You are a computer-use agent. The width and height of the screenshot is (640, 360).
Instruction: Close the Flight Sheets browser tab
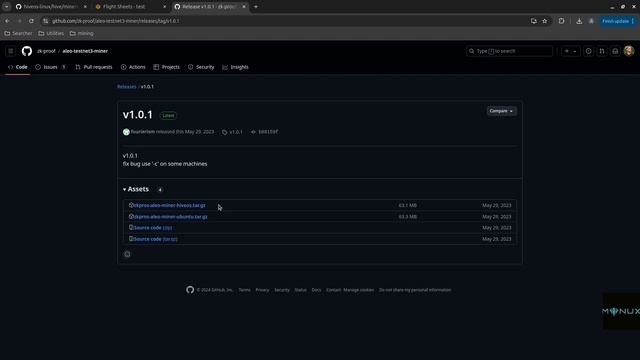[x=164, y=7]
